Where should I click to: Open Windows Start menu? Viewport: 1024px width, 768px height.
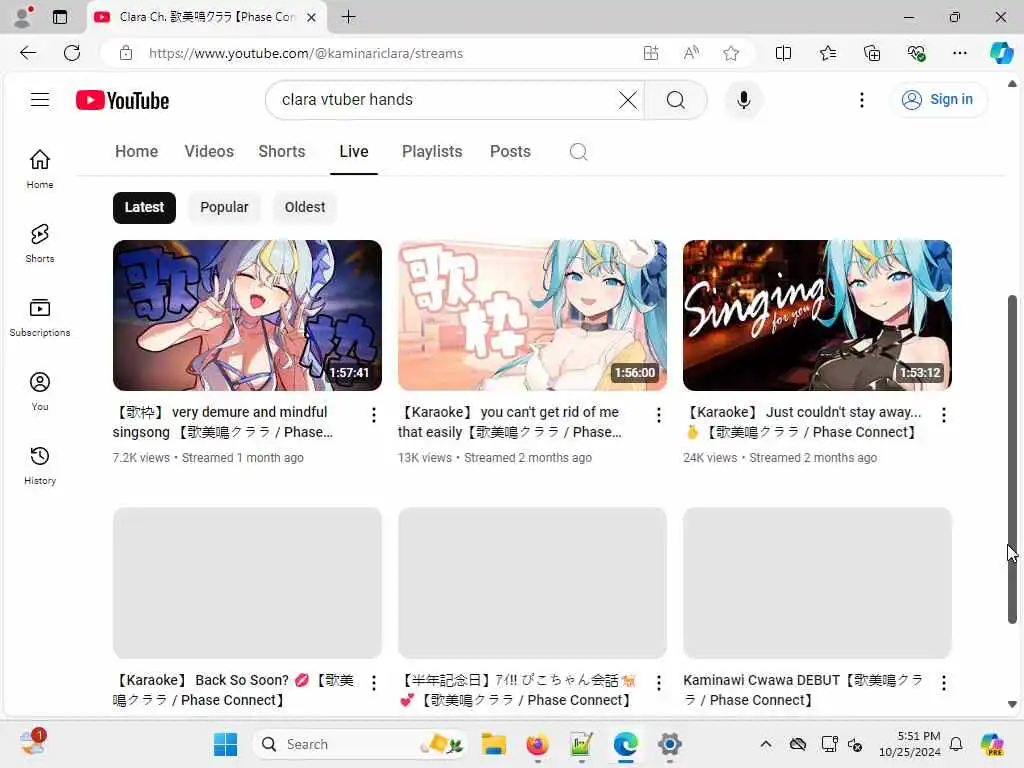225,744
